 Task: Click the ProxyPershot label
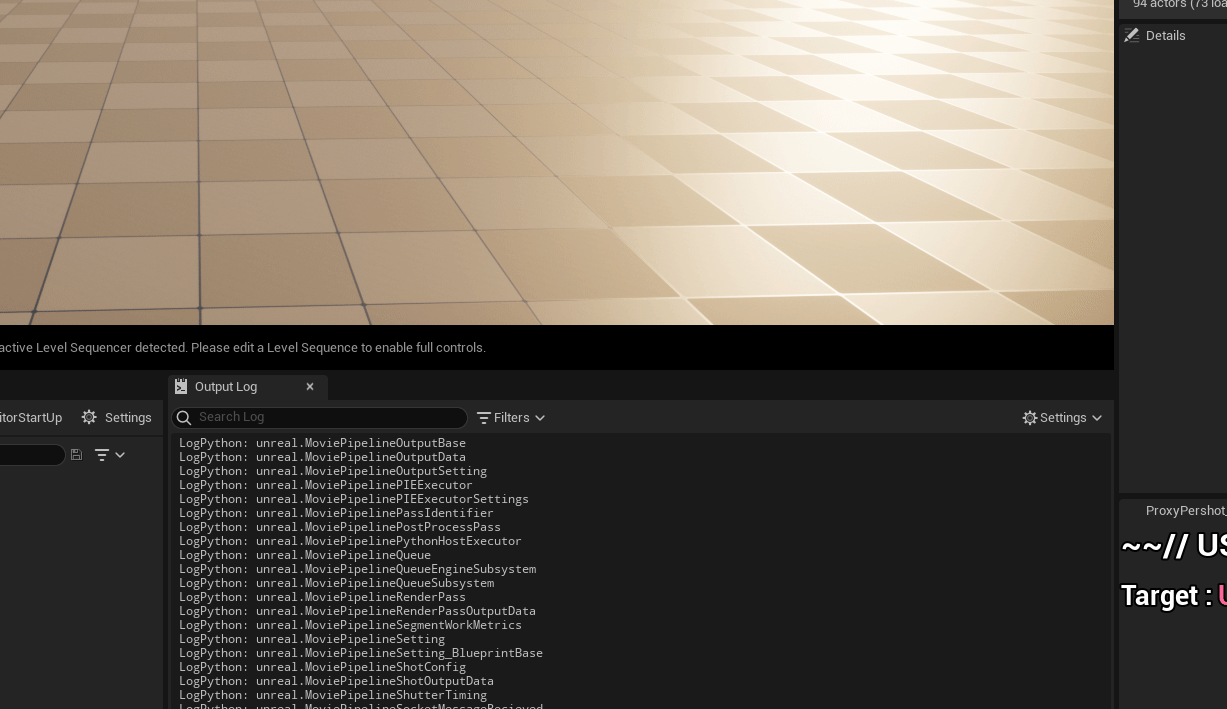1186,511
